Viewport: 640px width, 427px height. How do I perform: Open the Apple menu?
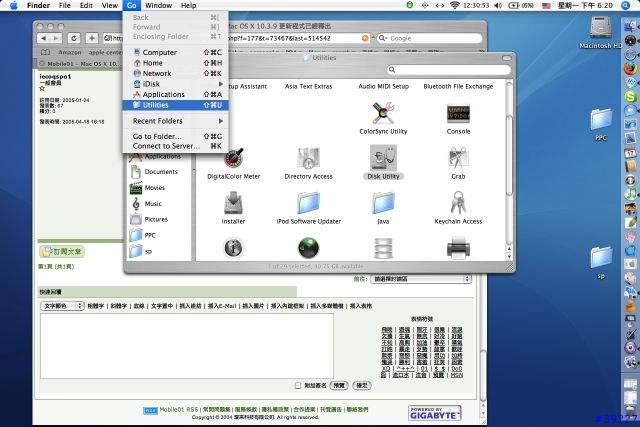(x=13, y=5)
